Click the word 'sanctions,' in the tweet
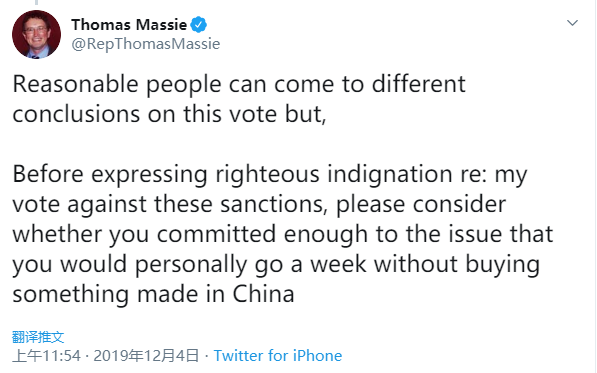The width and height of the screenshot is (597, 373). pyautogui.click(x=274, y=205)
